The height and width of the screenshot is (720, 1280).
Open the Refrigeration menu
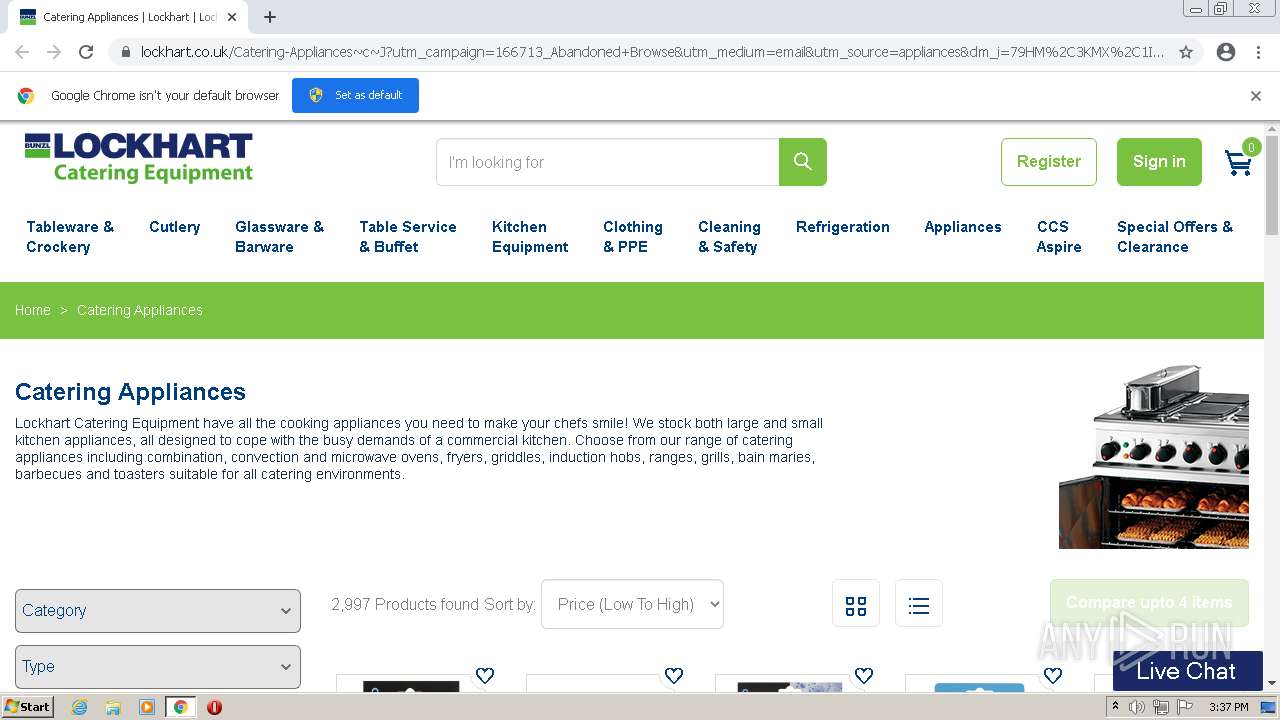pos(843,227)
